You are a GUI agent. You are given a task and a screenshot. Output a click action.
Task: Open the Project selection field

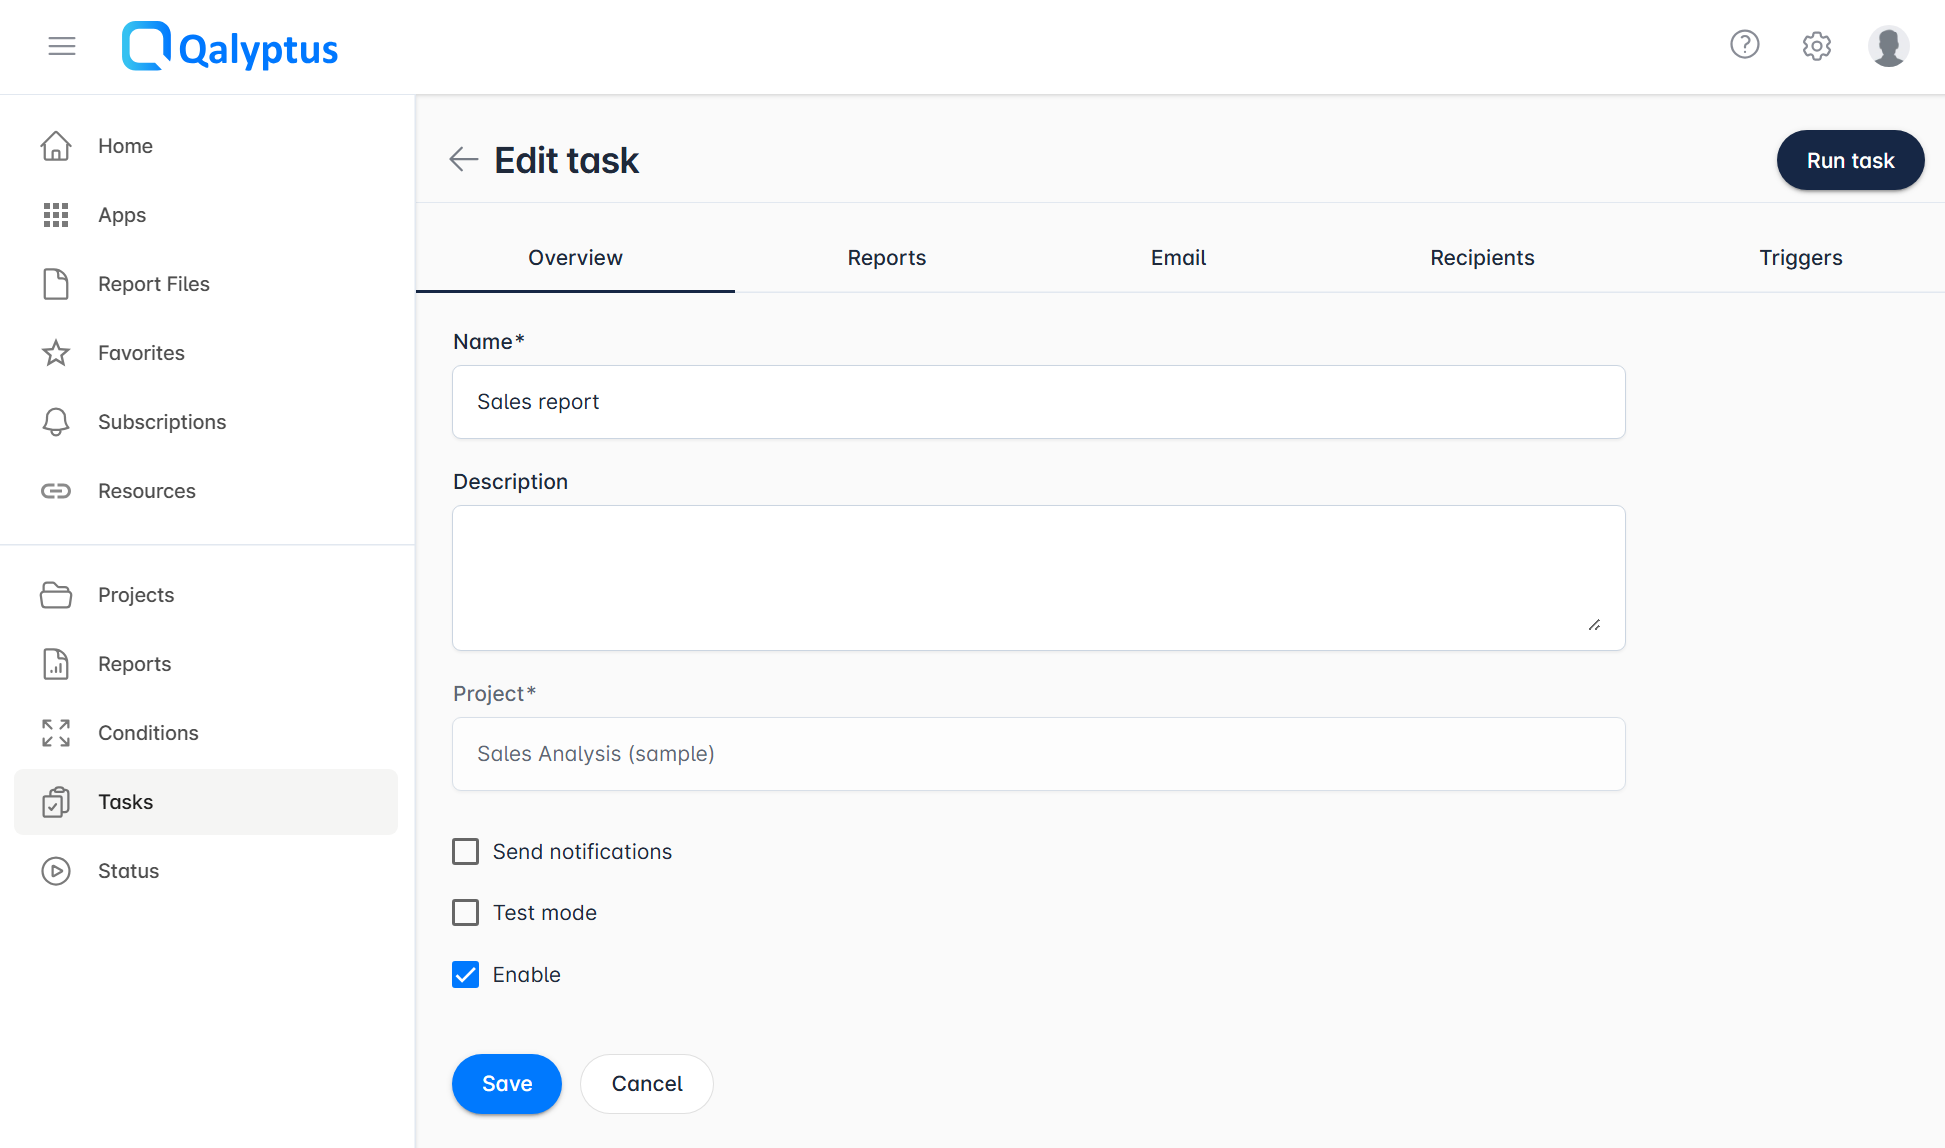[1038, 754]
